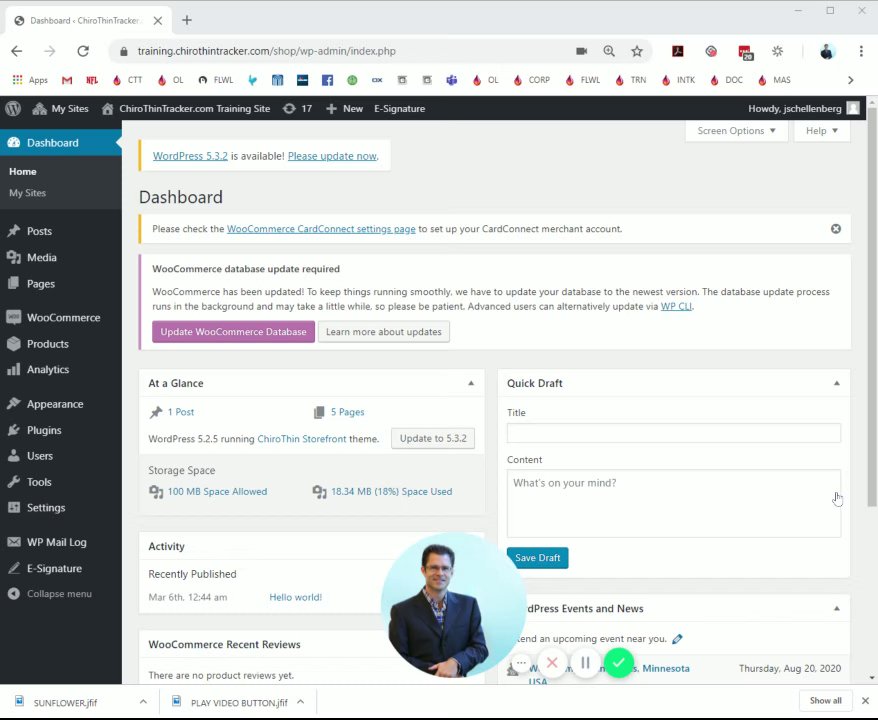Image resolution: width=878 pixels, height=720 pixels.
Task: Expand the Help dropdown
Action: 821,130
